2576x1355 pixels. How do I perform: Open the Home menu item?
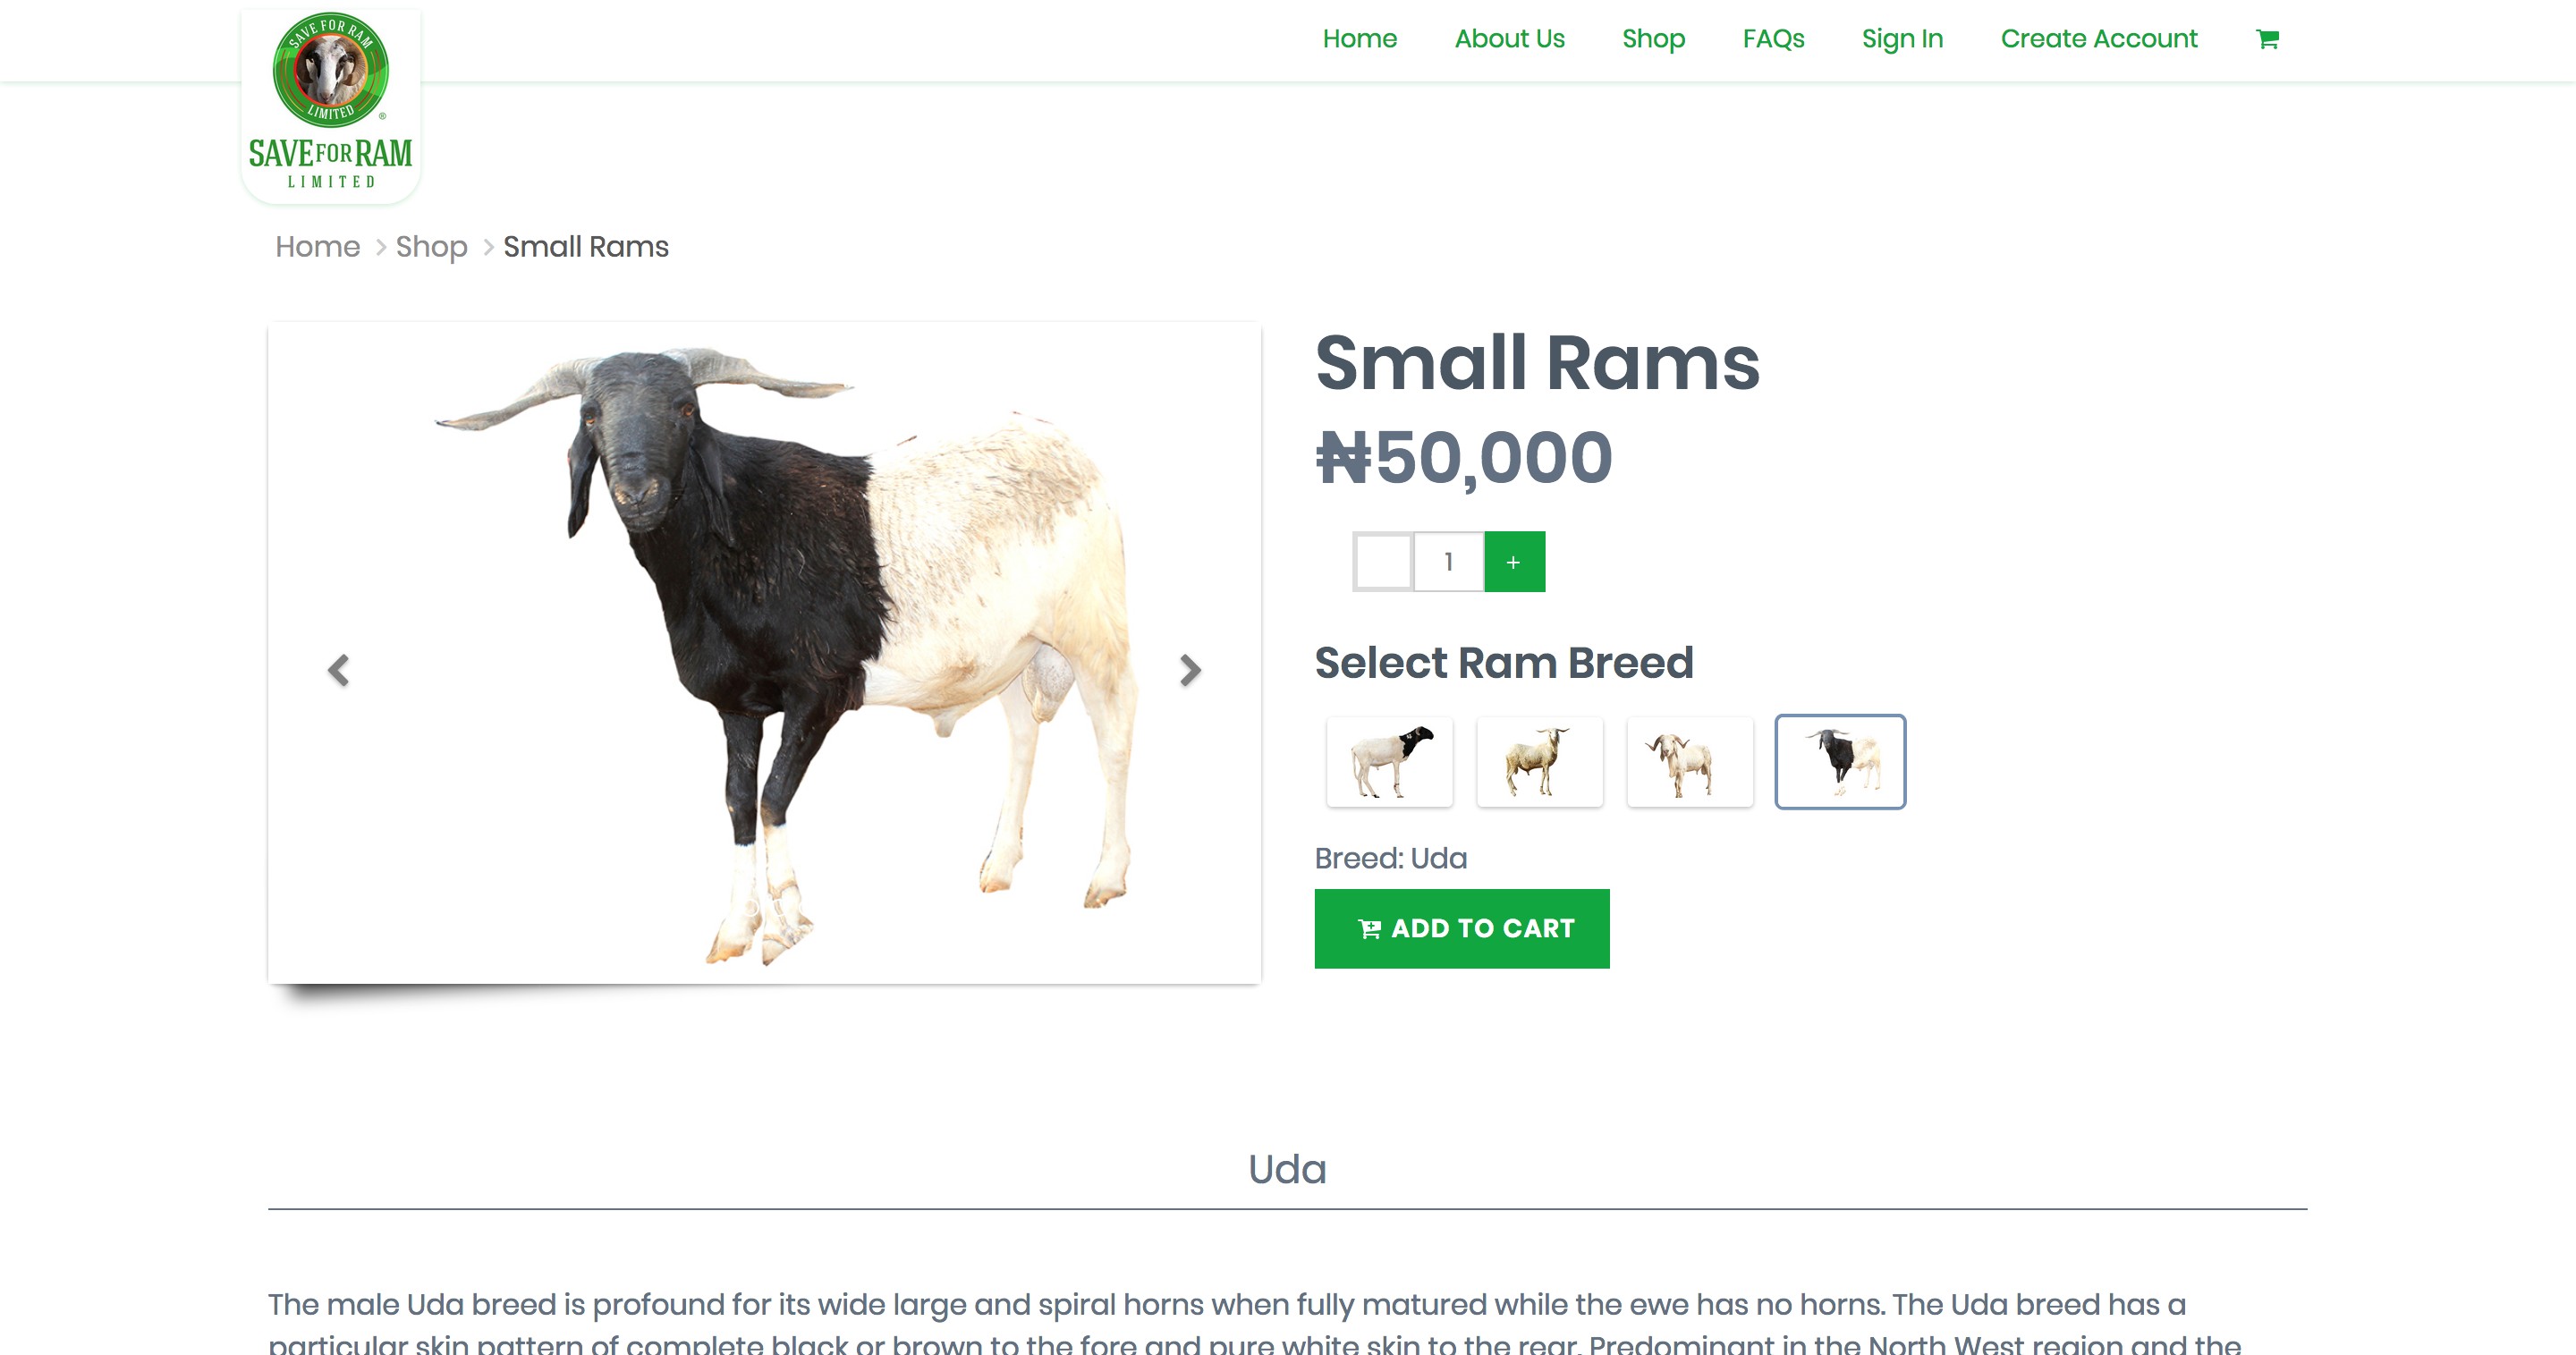tap(1359, 39)
